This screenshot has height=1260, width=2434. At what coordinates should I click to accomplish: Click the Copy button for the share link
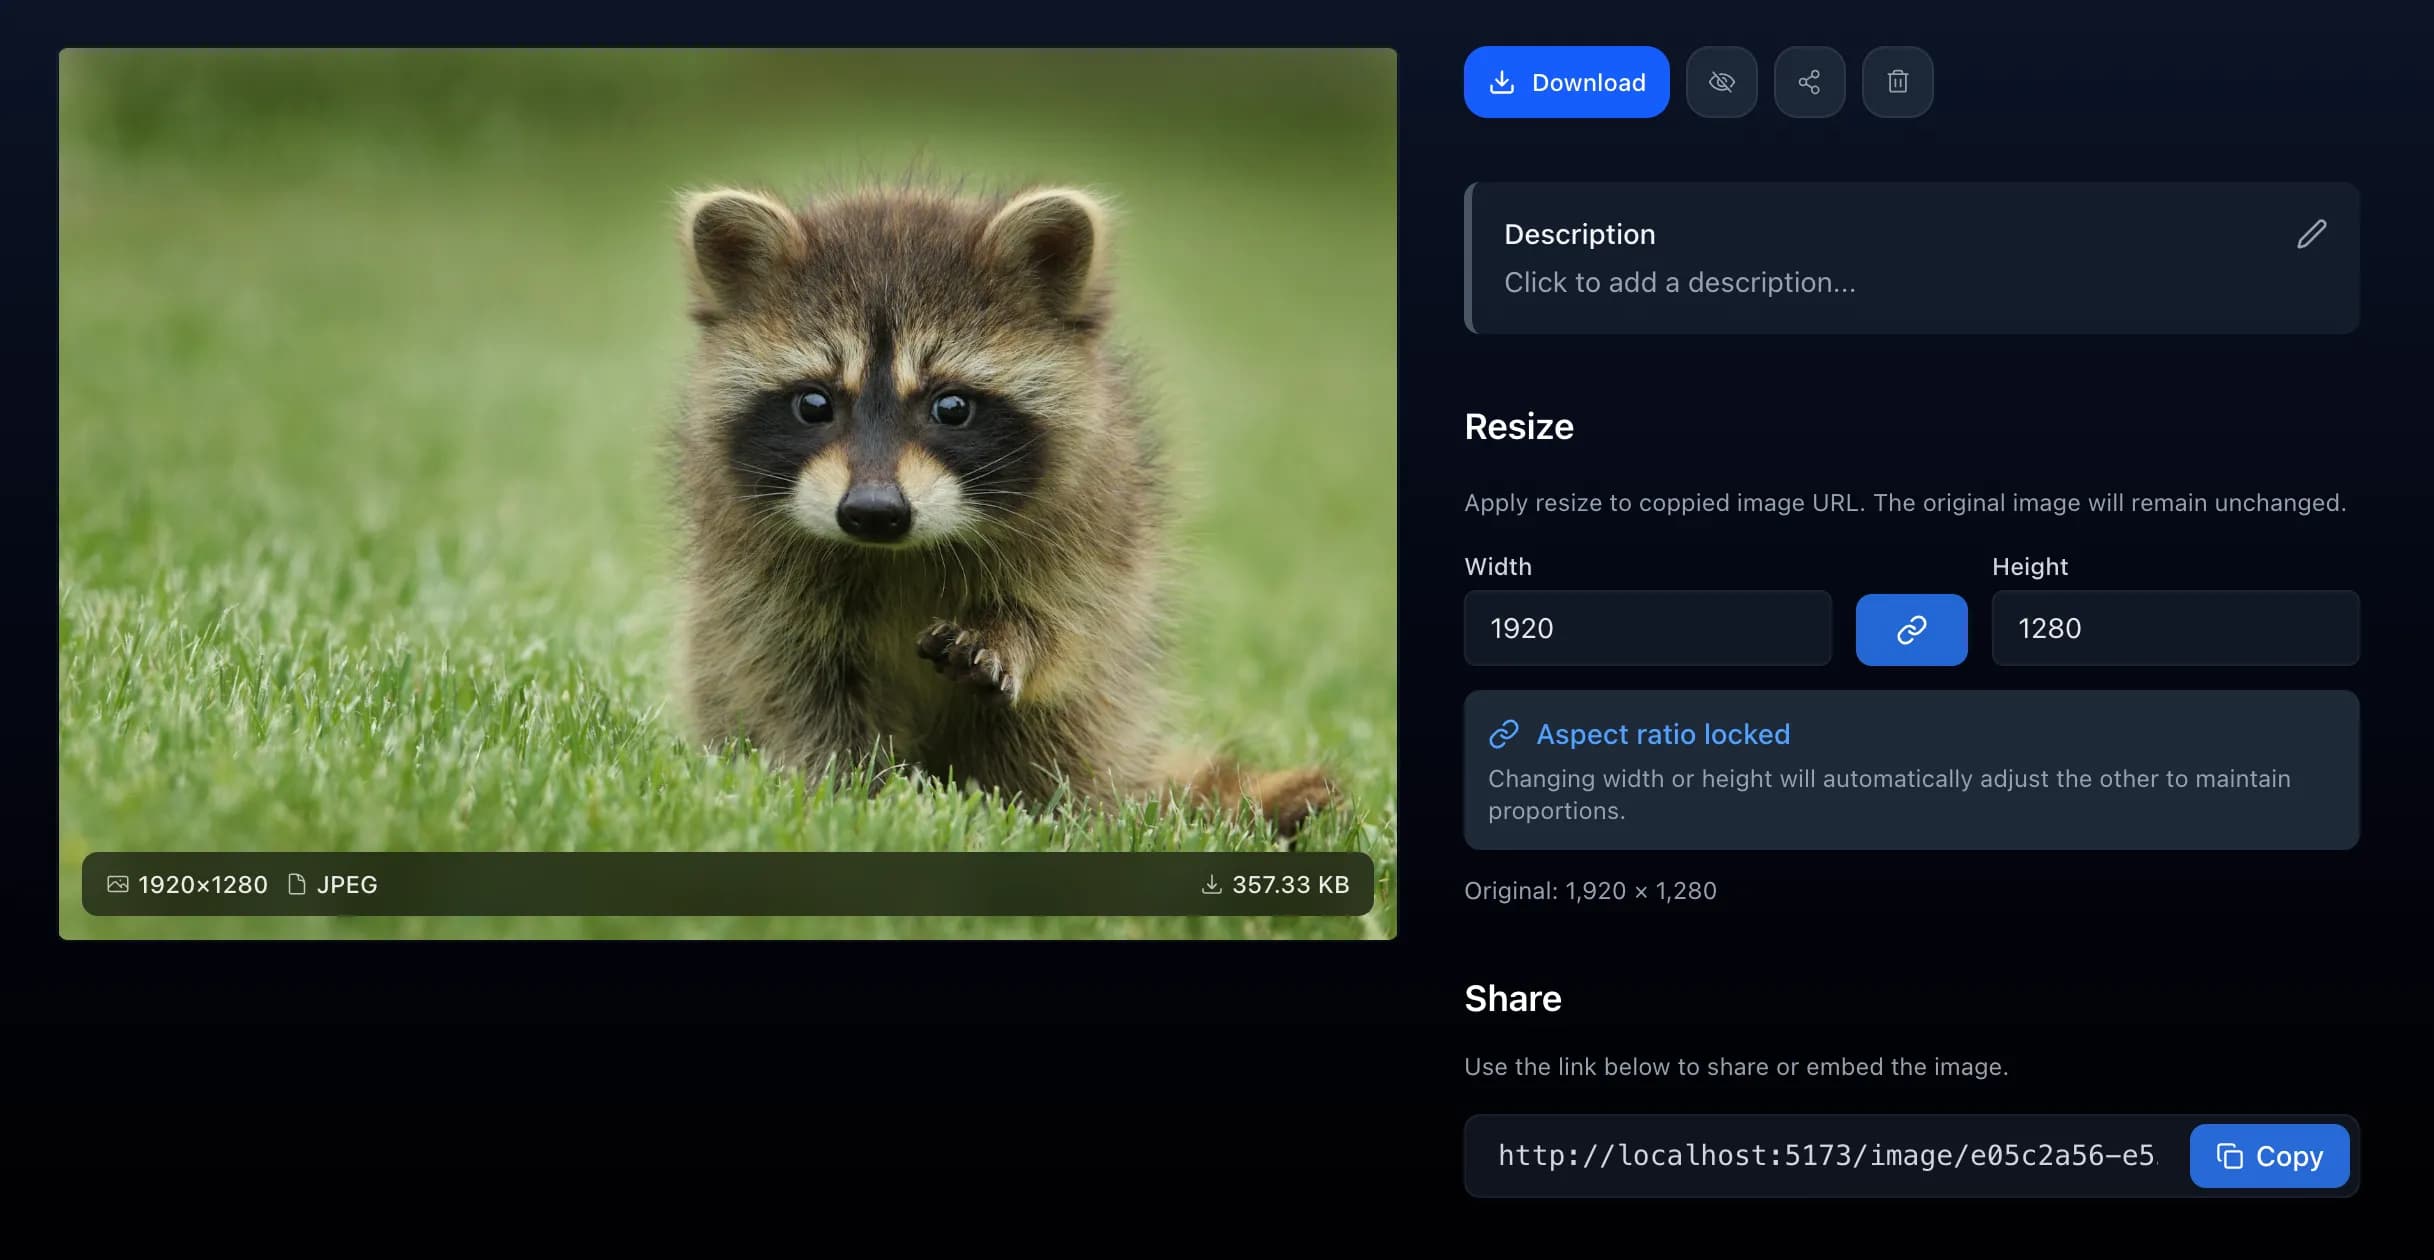2269,1156
